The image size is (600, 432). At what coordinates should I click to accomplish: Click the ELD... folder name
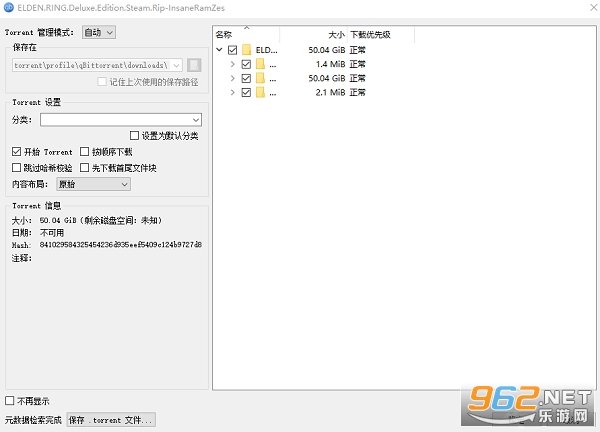coord(266,50)
